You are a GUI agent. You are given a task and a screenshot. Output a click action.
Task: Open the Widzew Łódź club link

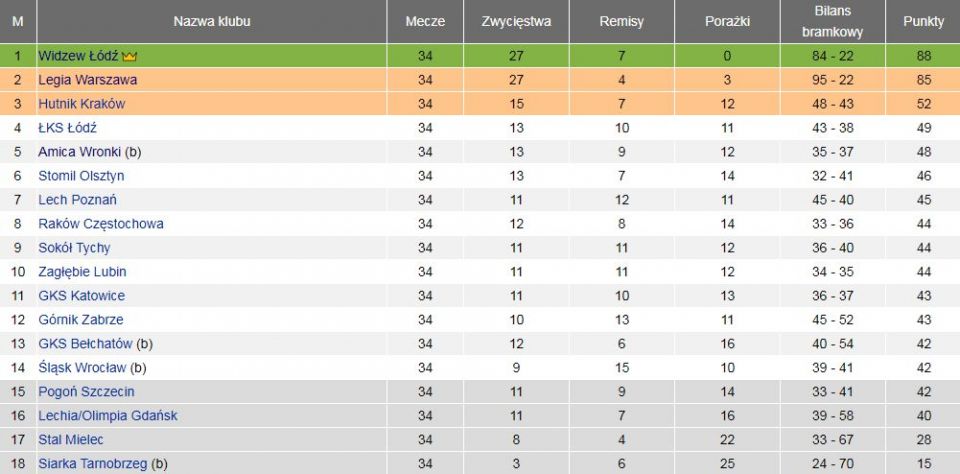[78, 56]
